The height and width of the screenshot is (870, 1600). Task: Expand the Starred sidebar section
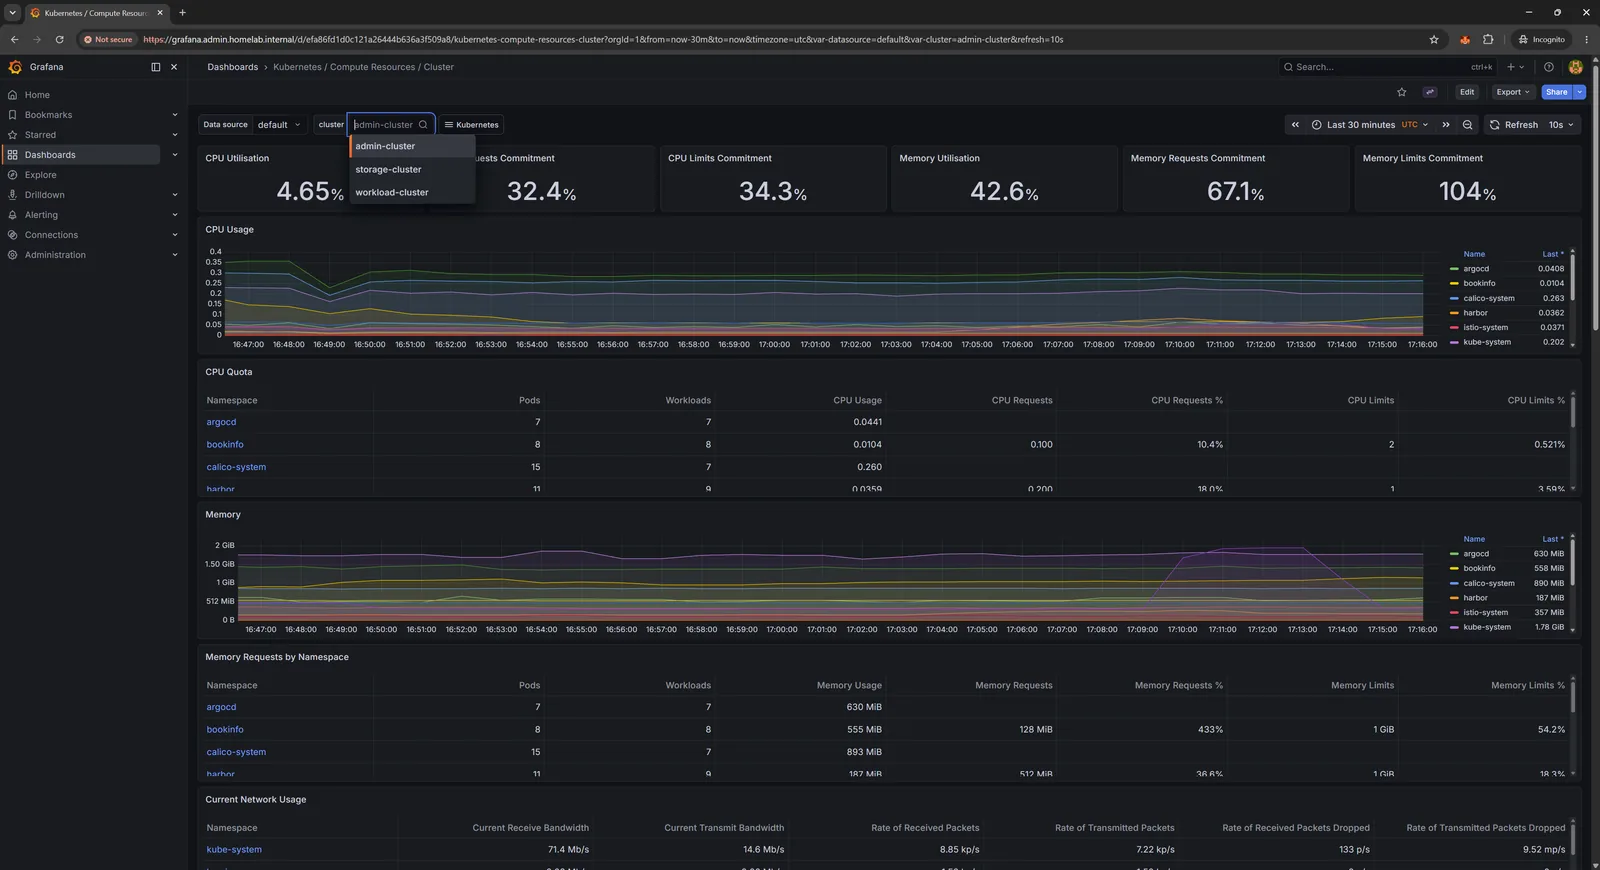coord(174,135)
